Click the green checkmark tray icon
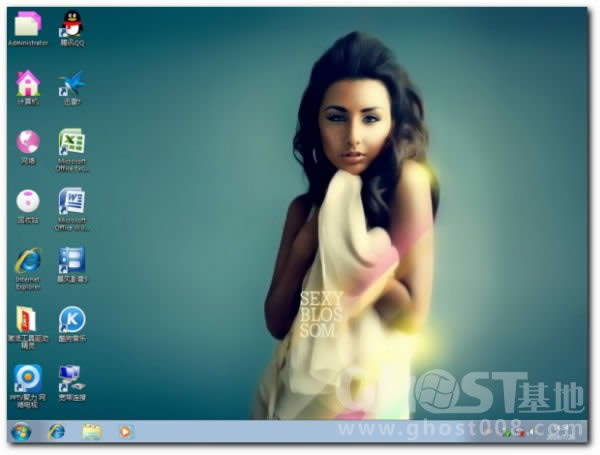The width and height of the screenshot is (600, 455). coord(507,433)
